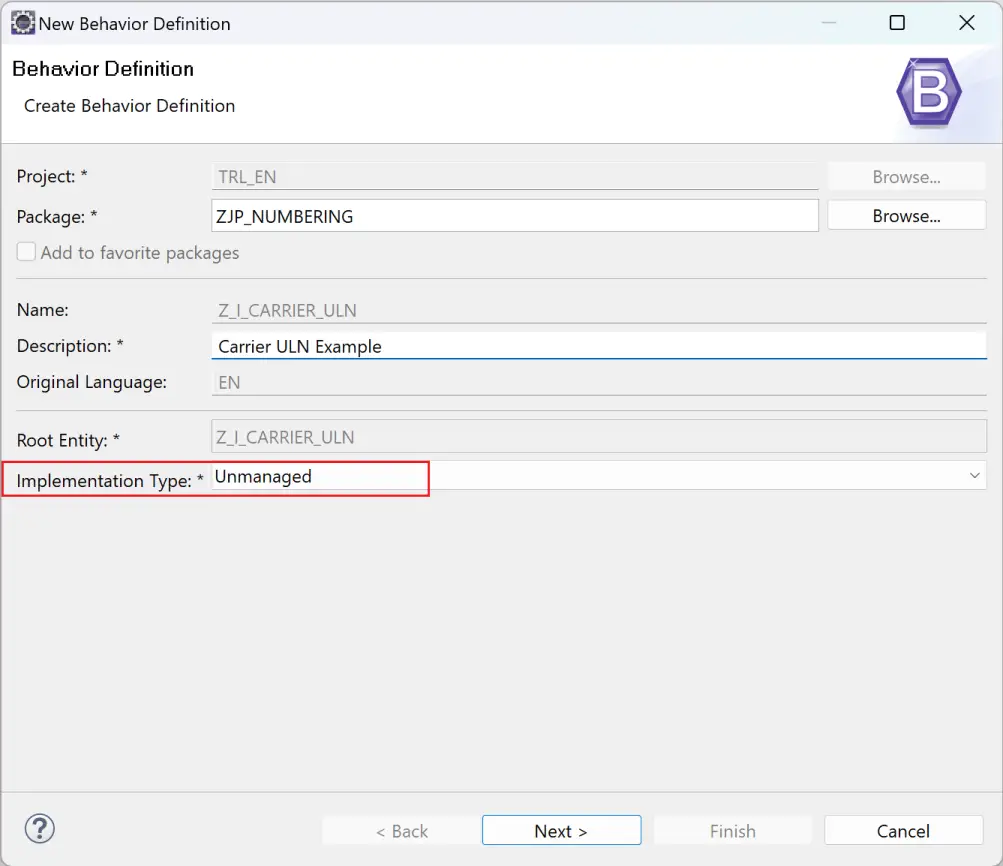Image resolution: width=1003 pixels, height=866 pixels.
Task: Click the disabled Browse button beside Project
Action: tap(906, 177)
